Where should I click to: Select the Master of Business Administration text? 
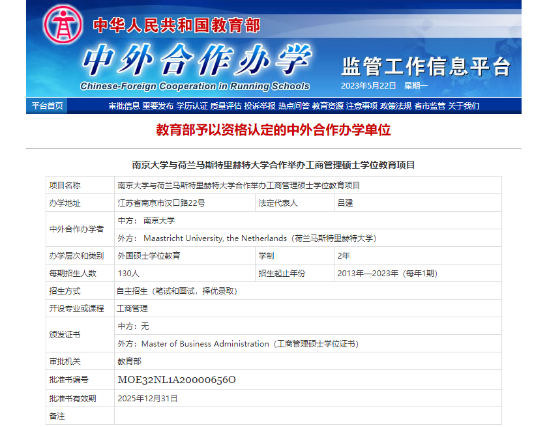(x=205, y=344)
